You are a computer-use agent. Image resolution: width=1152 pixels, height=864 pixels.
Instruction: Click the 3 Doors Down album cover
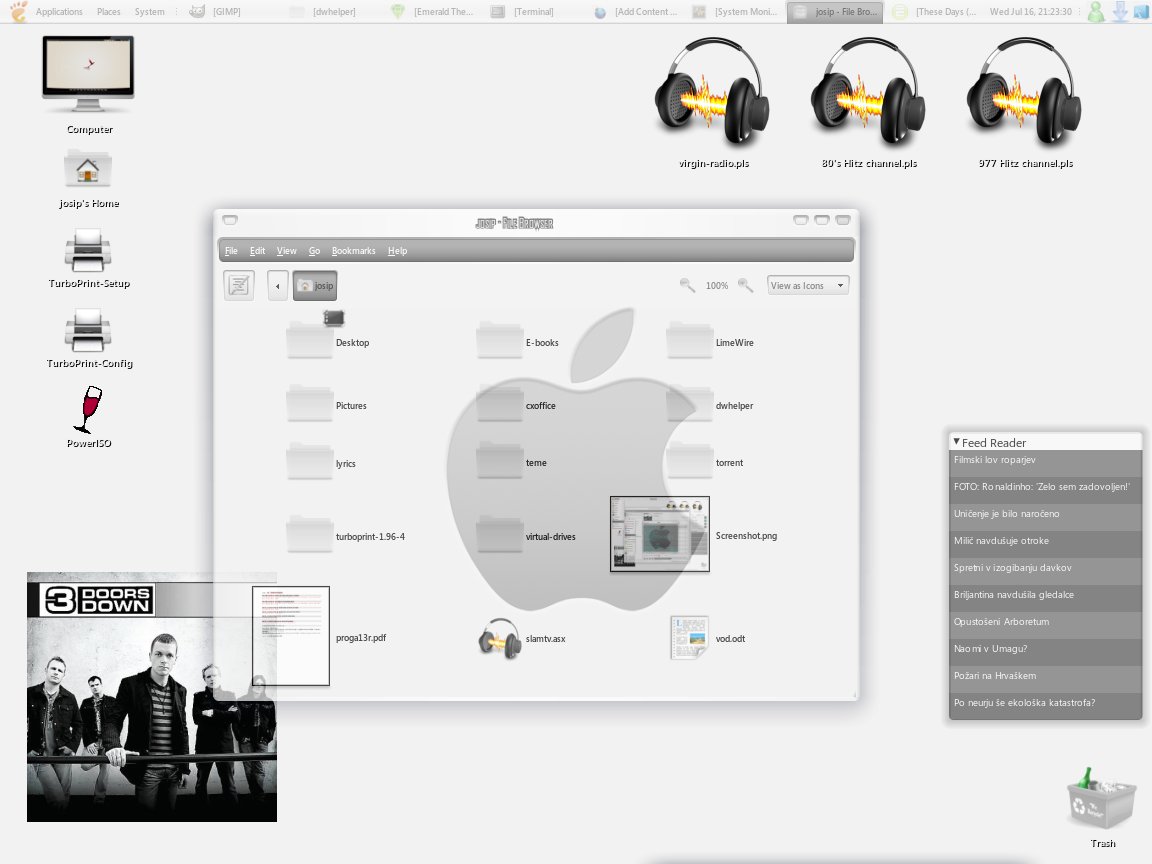151,697
